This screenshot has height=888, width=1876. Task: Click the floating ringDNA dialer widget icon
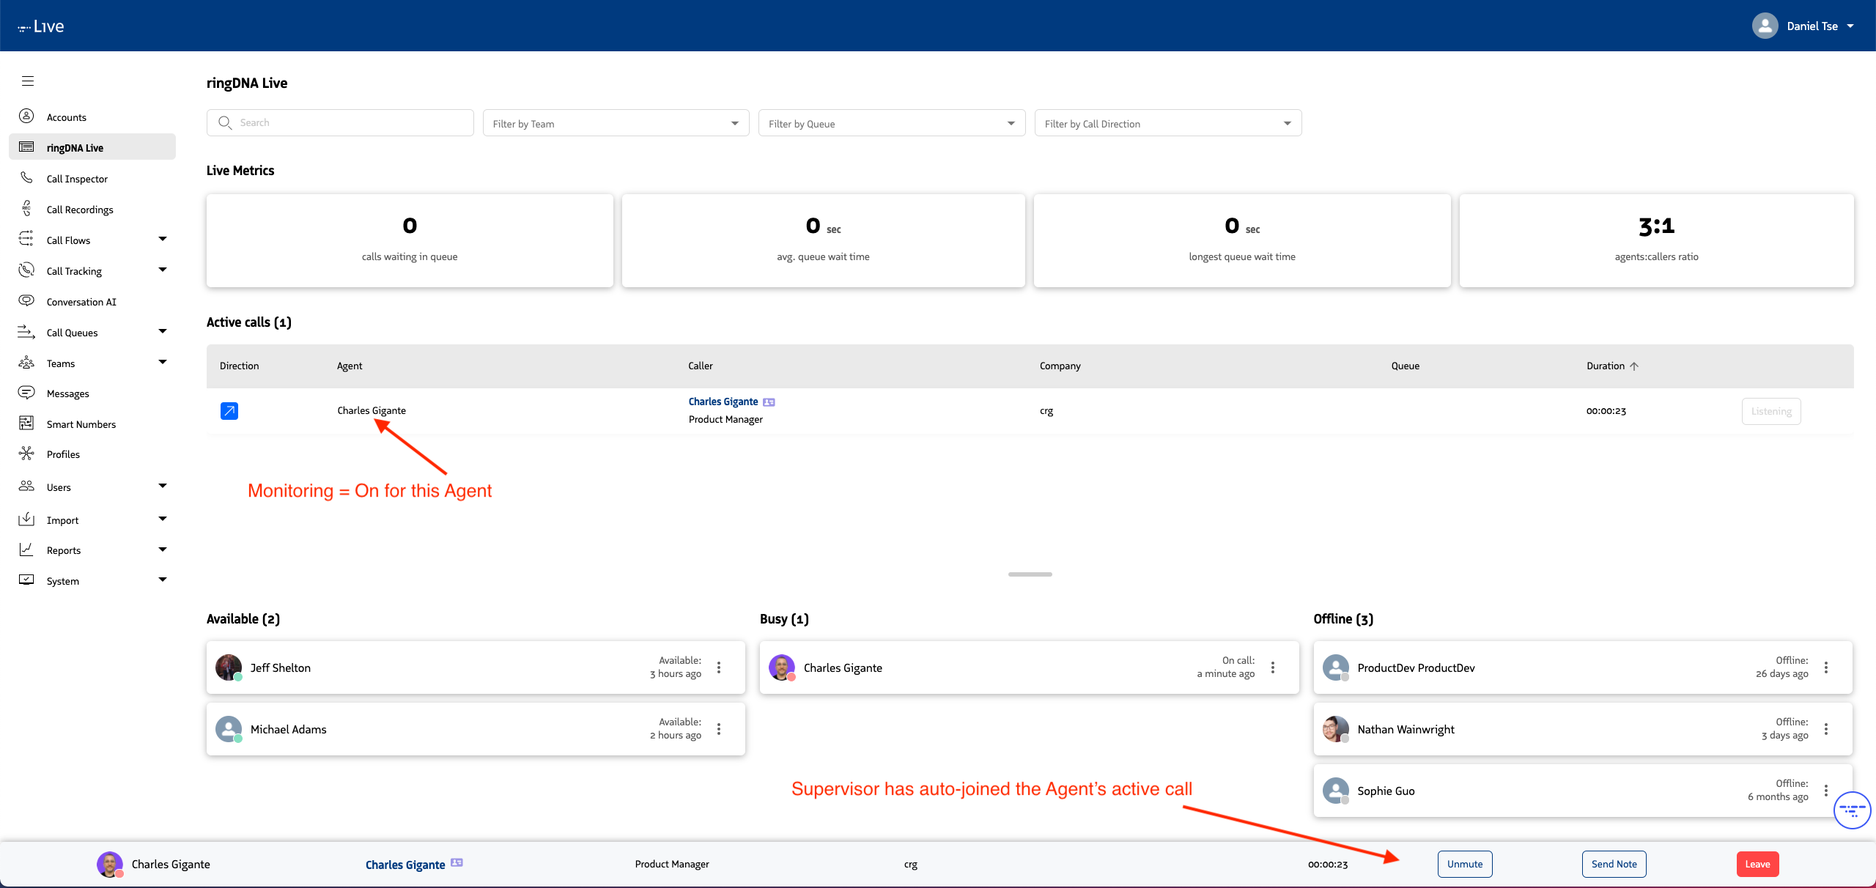[x=1852, y=810]
